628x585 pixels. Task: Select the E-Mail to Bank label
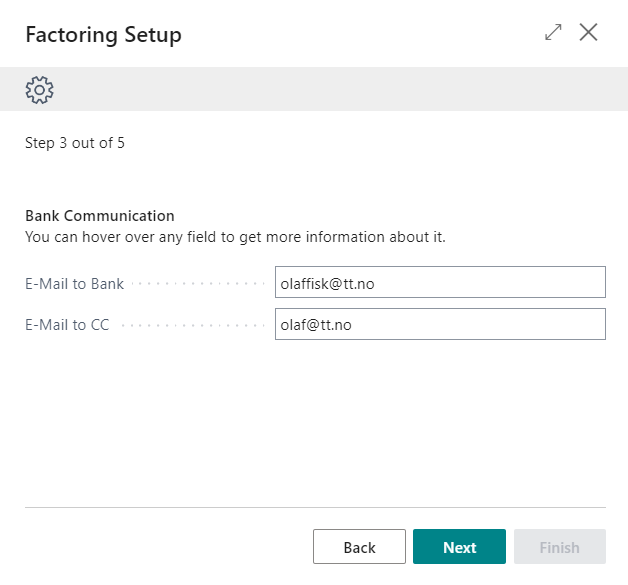74,284
